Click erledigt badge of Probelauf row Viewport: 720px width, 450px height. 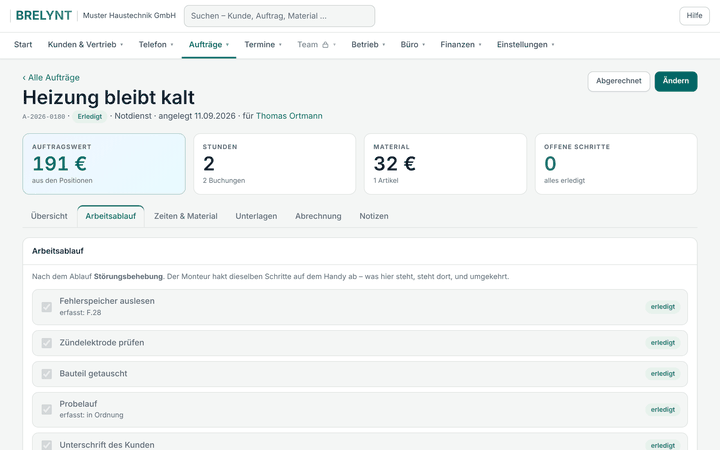point(663,410)
